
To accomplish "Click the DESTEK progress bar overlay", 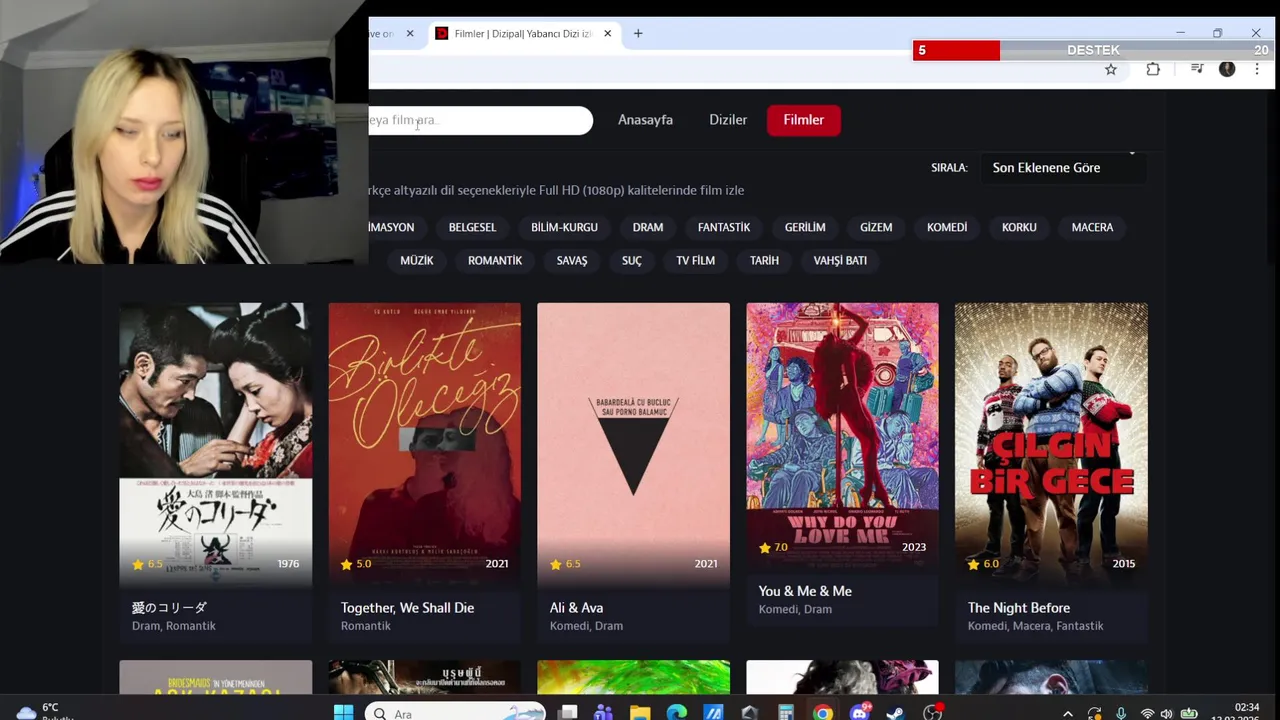I will pos(1093,50).
